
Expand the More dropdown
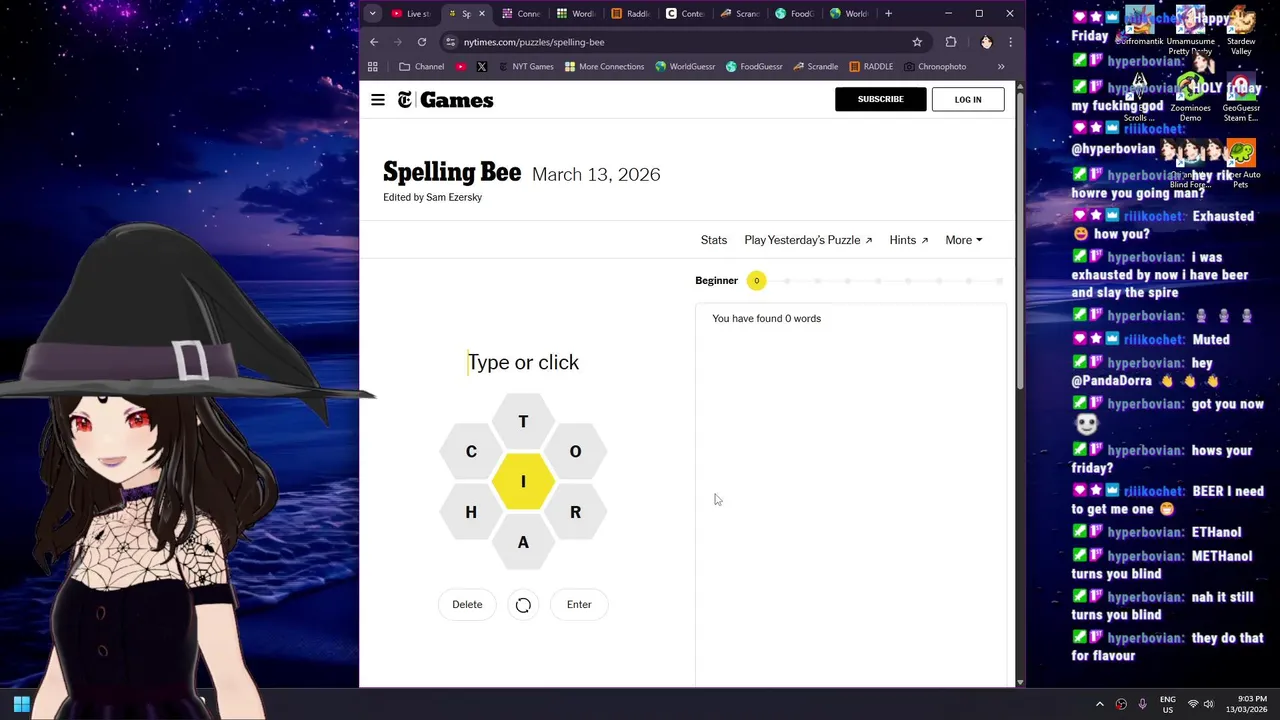tap(964, 240)
